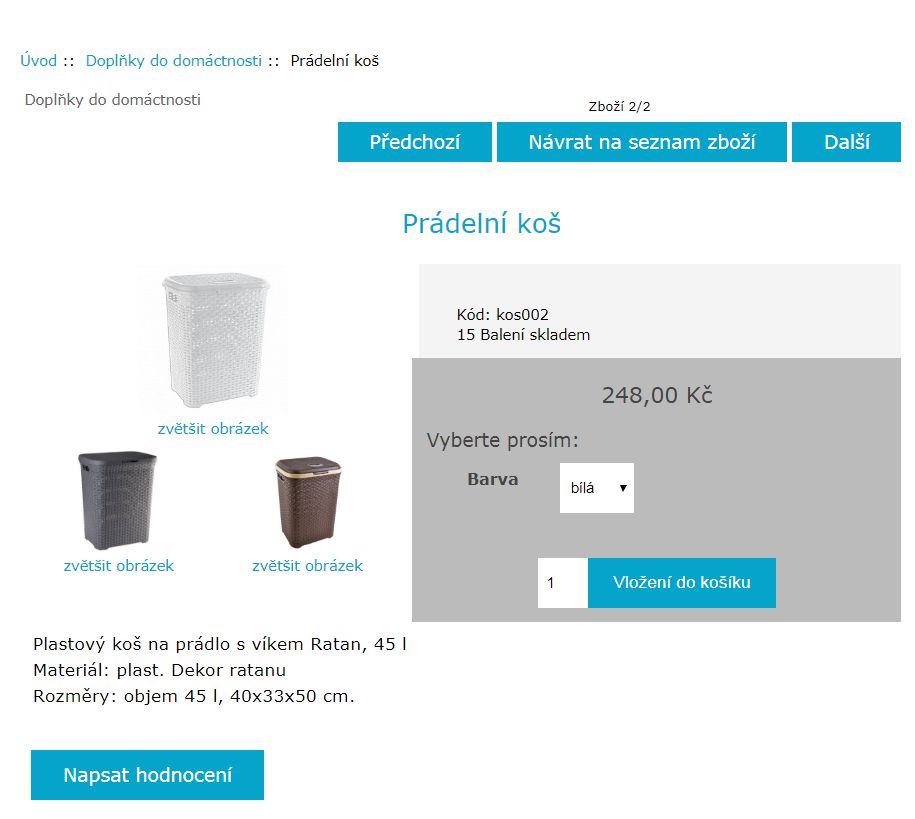Click zvětšit obrázek under brown basket
Viewport: 915px width, 819px height.
(308, 566)
